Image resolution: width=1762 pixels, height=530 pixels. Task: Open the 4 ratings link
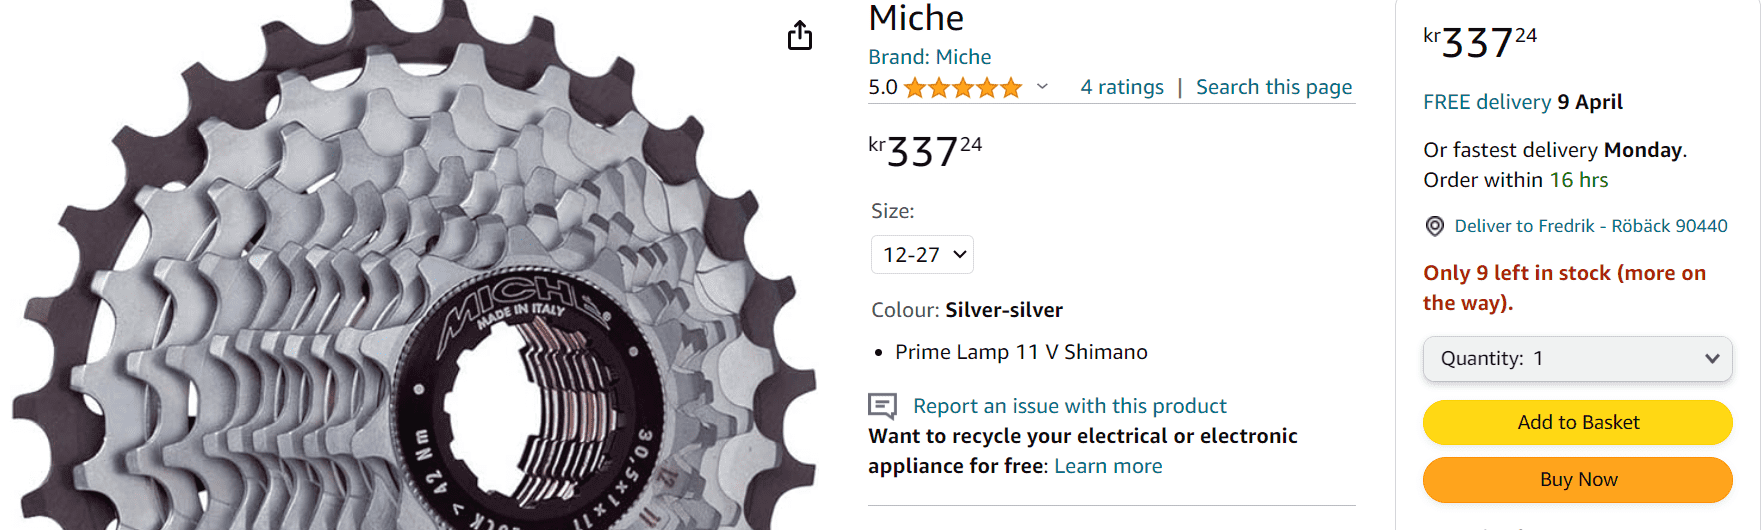(x=1122, y=87)
